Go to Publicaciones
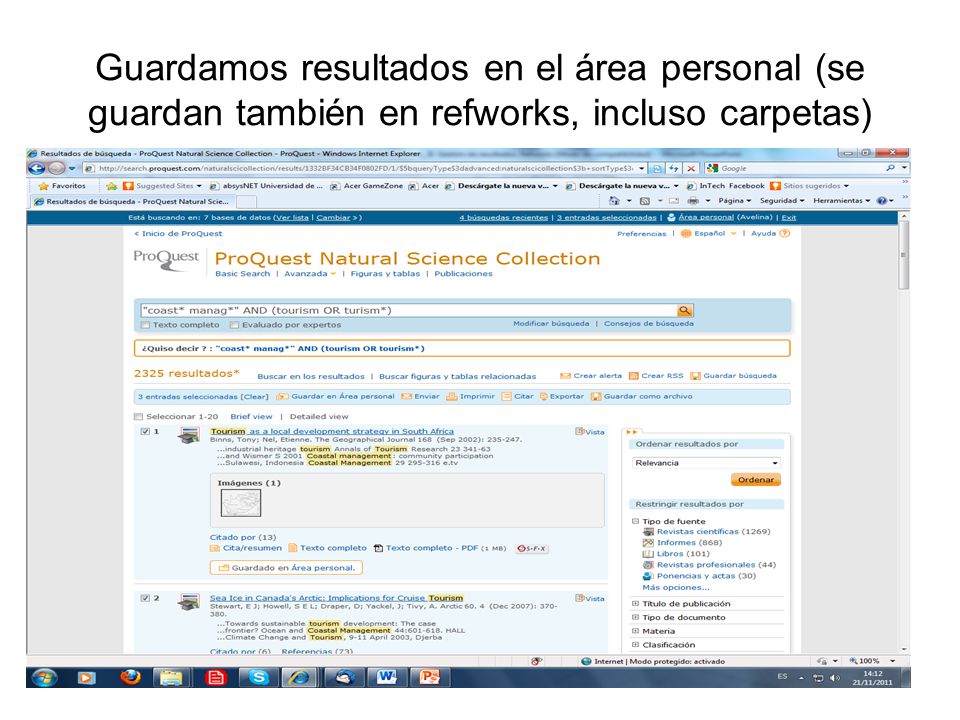This screenshot has width=960, height=720. [x=463, y=274]
